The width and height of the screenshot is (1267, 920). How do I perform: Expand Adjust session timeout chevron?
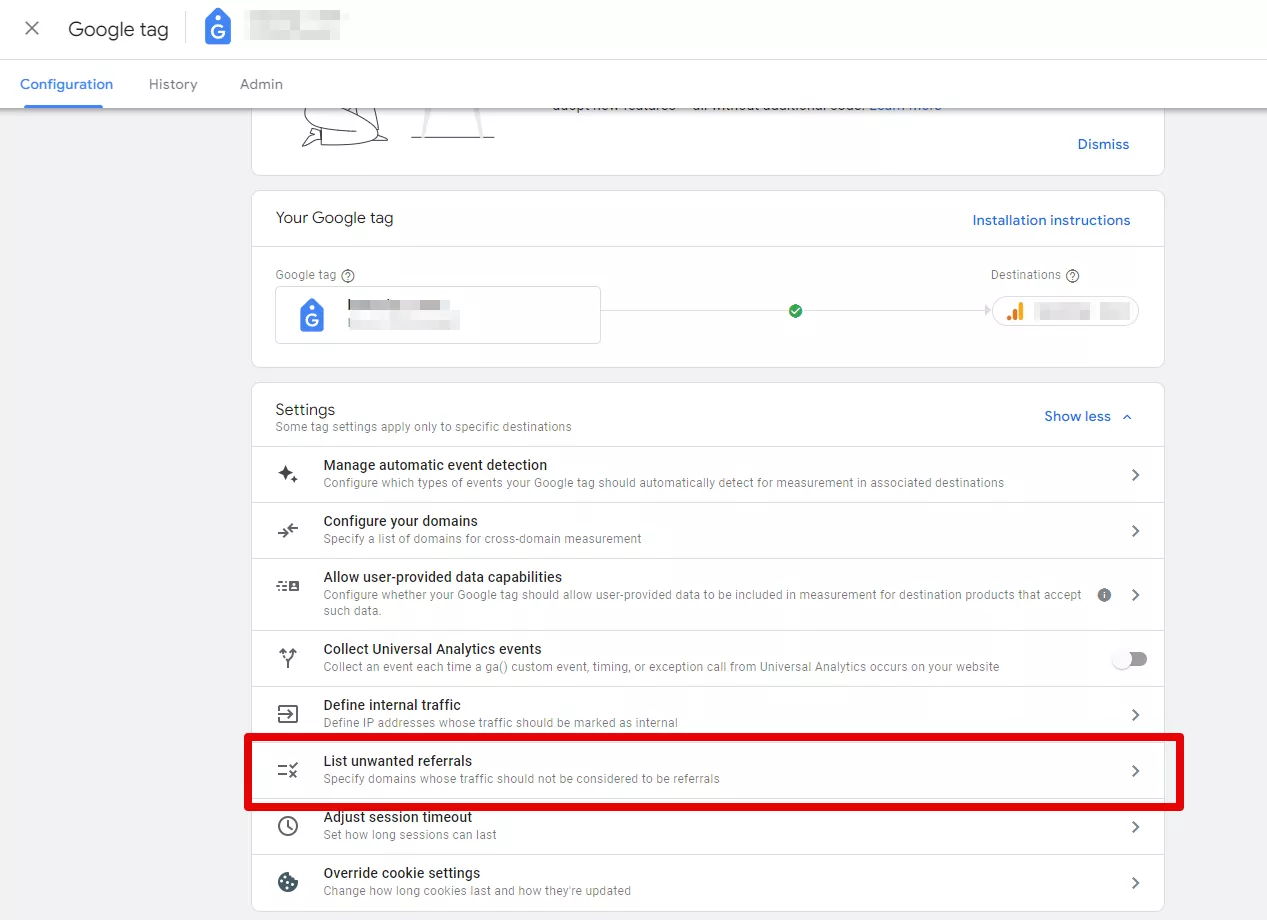pyautogui.click(x=1135, y=827)
